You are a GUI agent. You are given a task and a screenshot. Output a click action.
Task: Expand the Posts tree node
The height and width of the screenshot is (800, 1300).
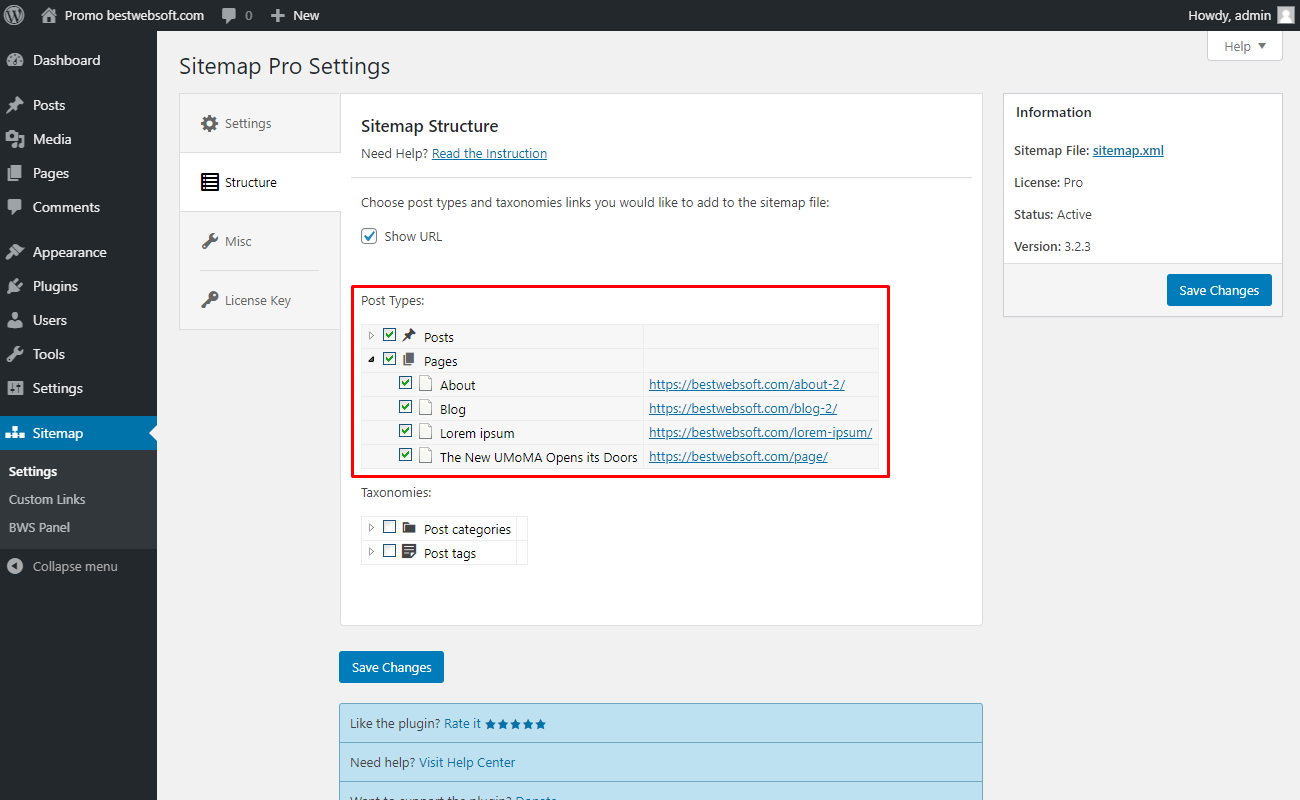[372, 336]
